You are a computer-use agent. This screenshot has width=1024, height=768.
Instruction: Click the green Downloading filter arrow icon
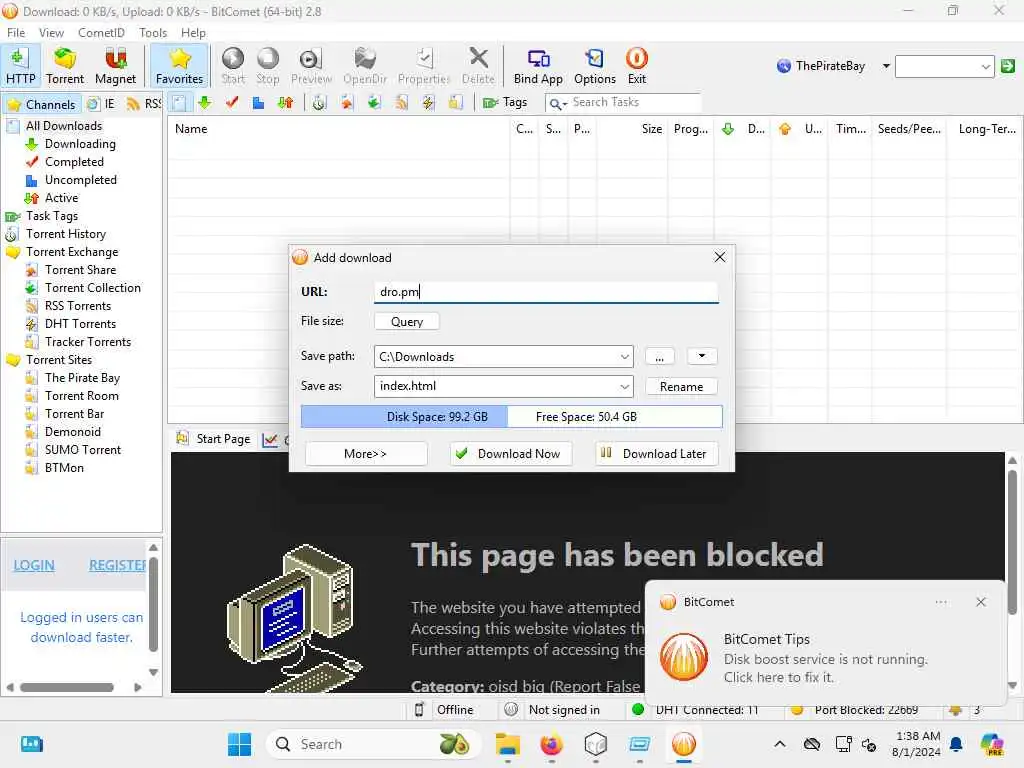click(205, 103)
